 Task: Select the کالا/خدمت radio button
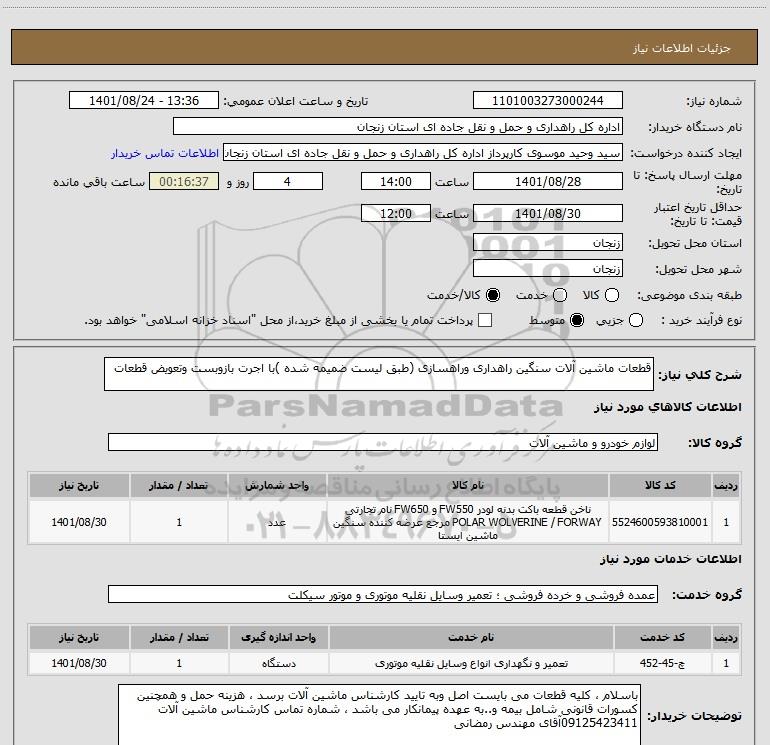pyautogui.click(x=493, y=295)
